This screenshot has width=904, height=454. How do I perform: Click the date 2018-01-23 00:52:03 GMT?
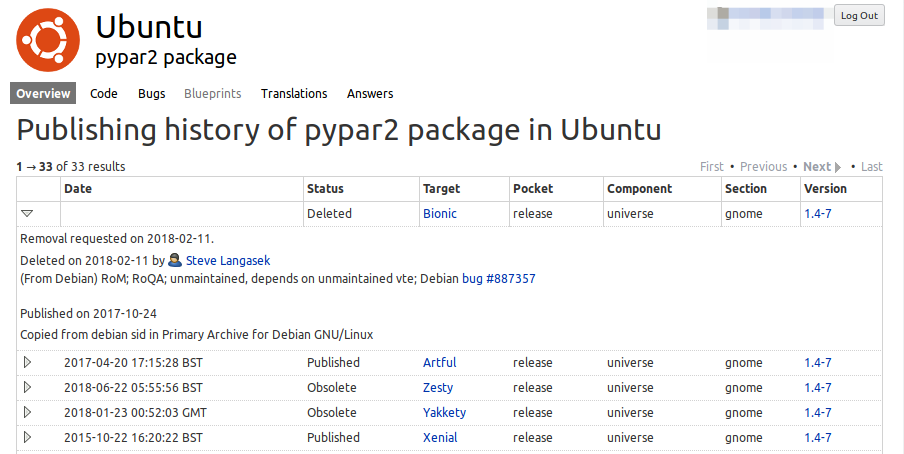pos(135,412)
